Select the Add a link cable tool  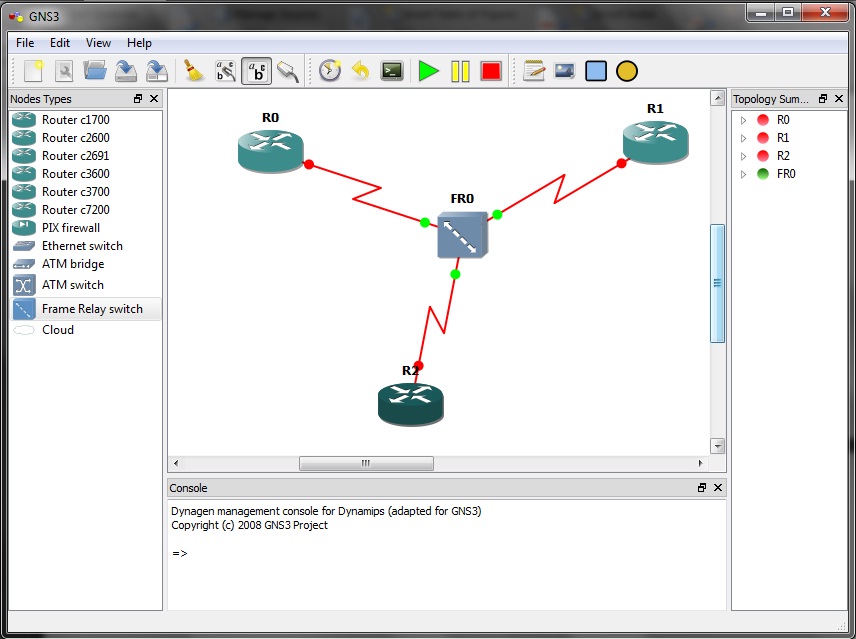tap(289, 71)
